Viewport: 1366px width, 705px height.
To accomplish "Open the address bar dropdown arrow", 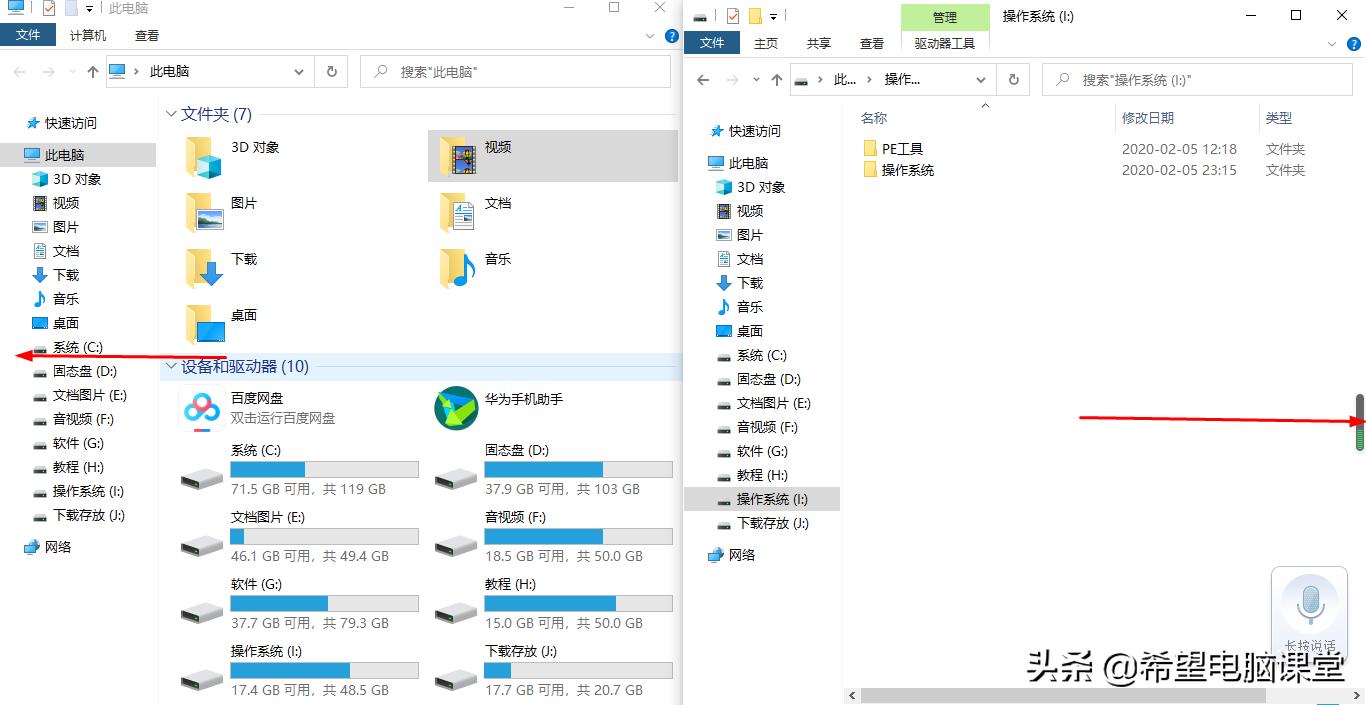I will [x=297, y=71].
